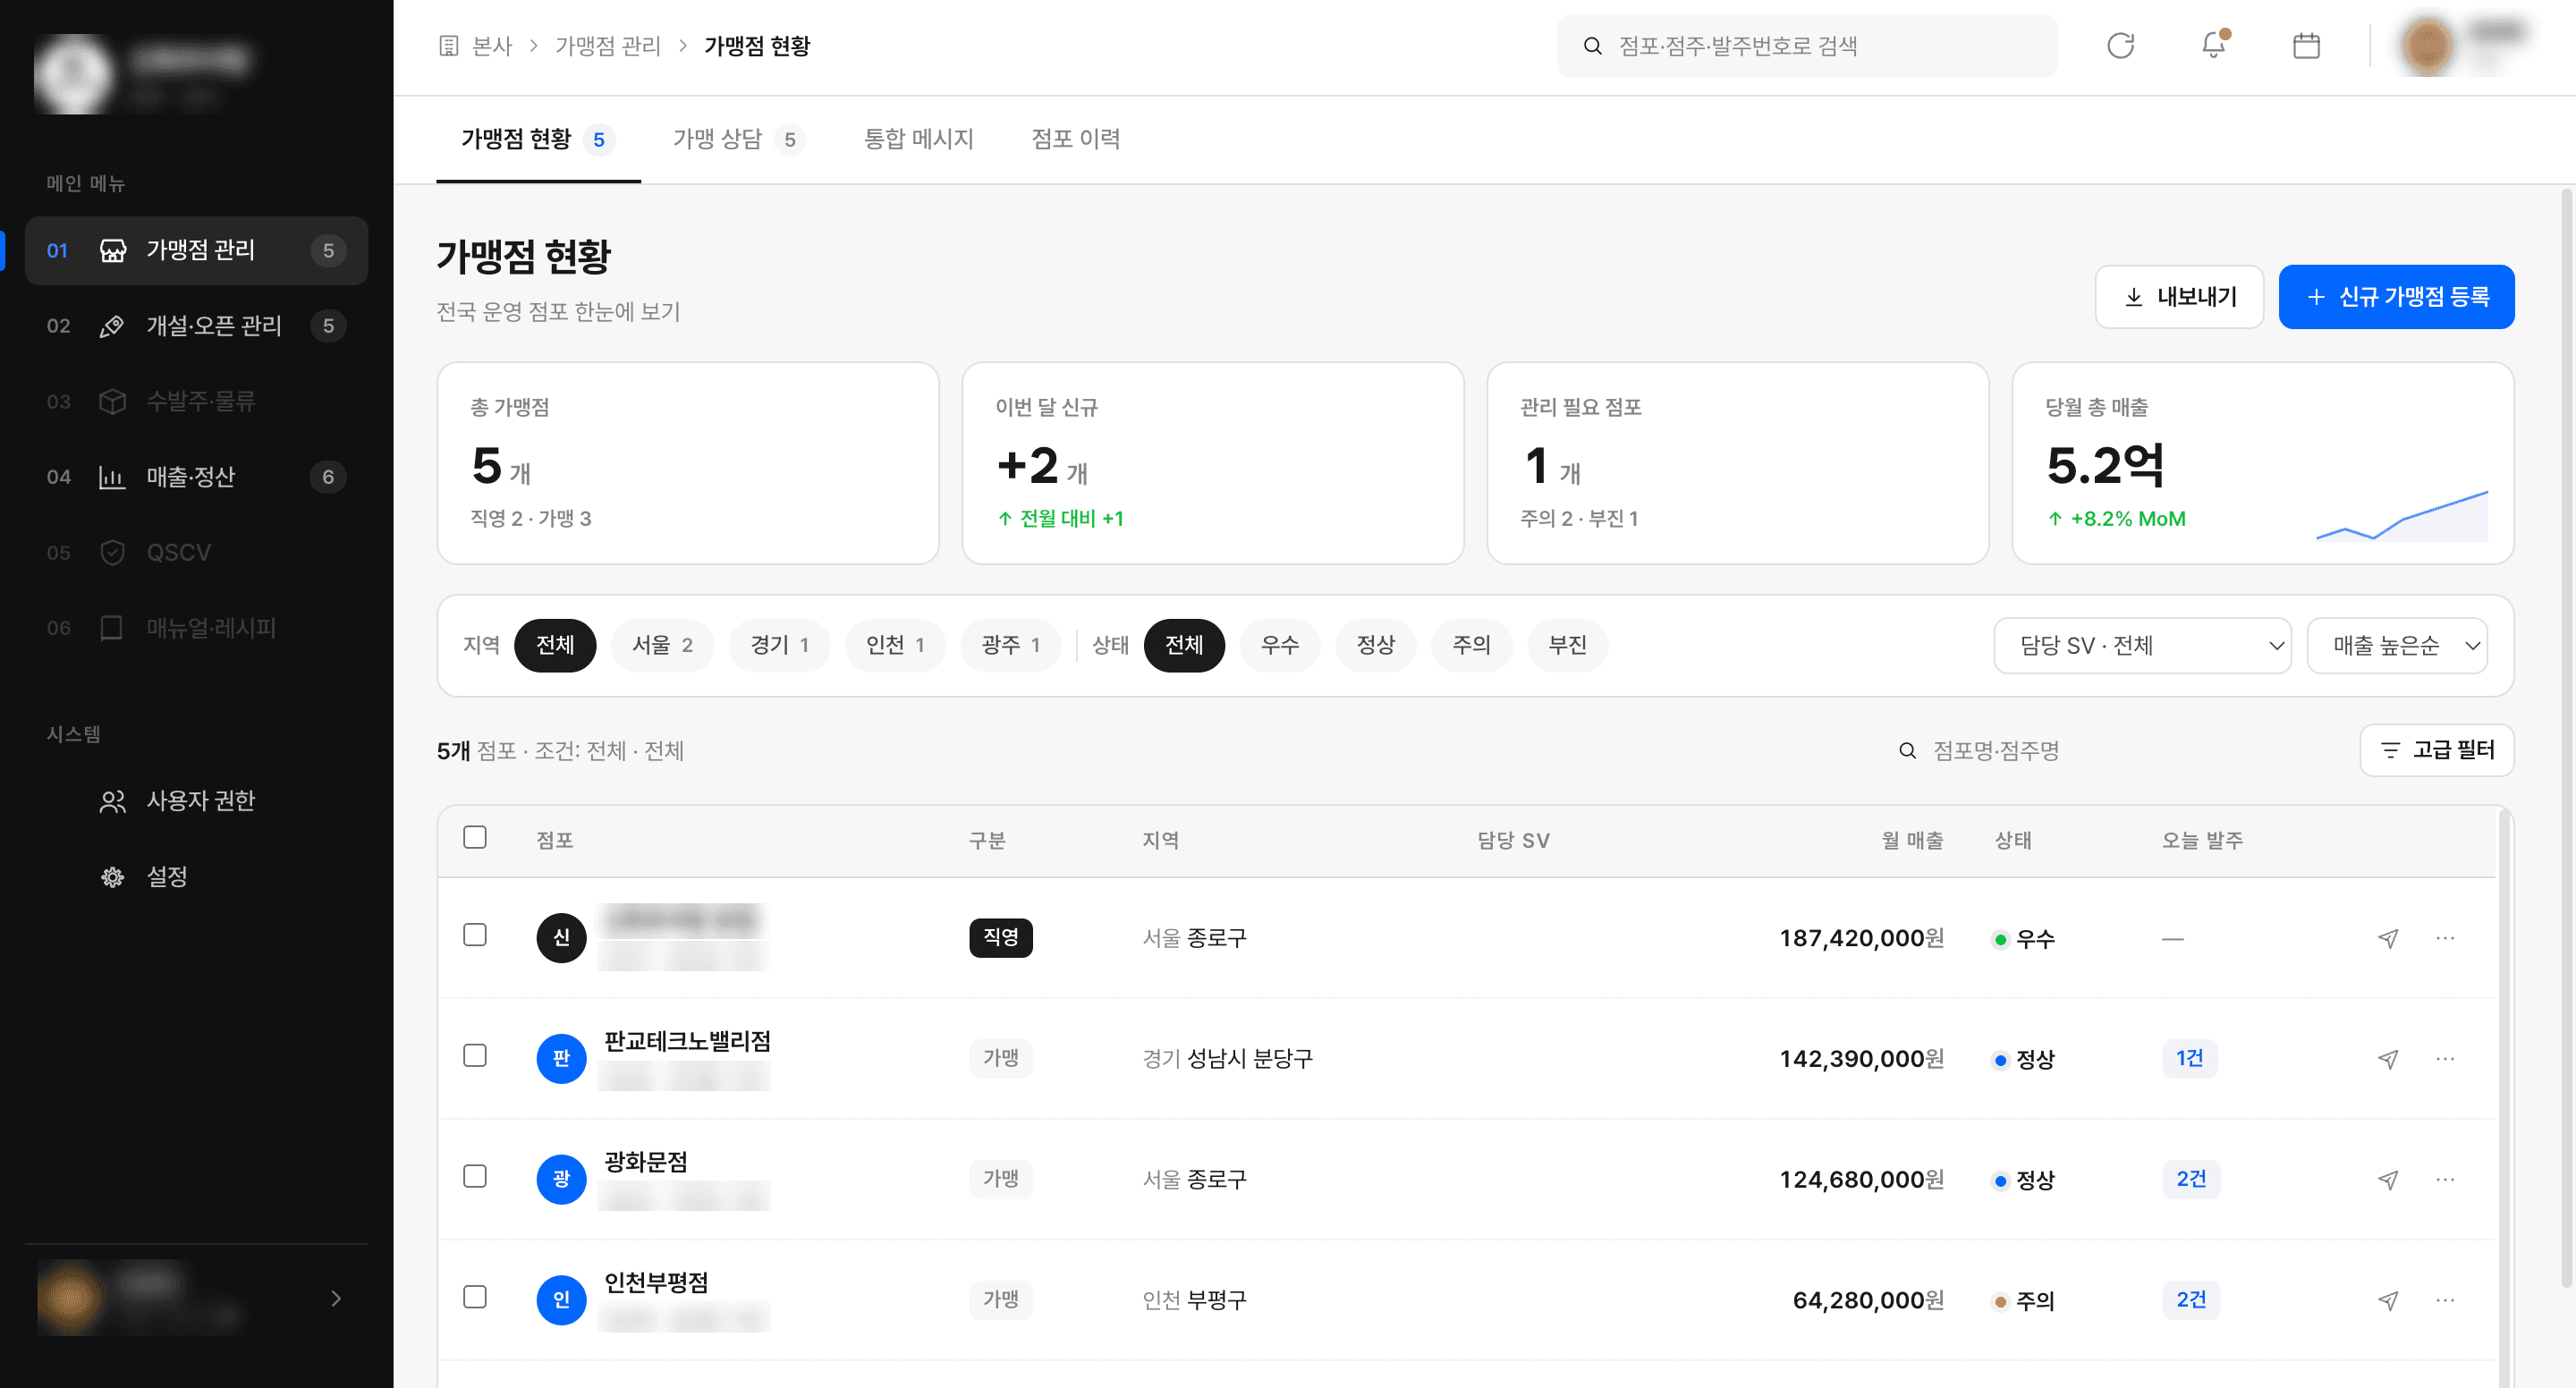This screenshot has width=2576, height=1388.
Task: Open the calendar icon in header
Action: [x=2306, y=46]
